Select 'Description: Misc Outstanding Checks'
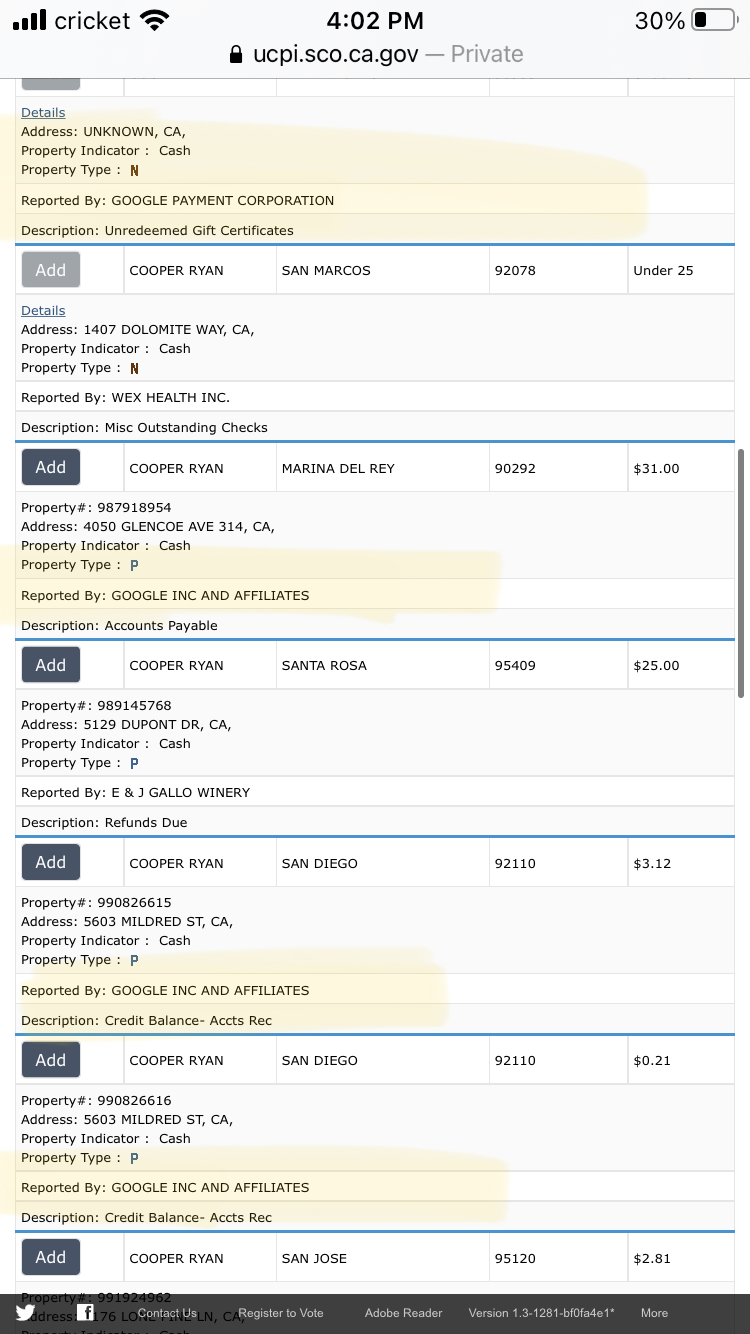Image resolution: width=750 pixels, height=1334 pixels. [144, 428]
